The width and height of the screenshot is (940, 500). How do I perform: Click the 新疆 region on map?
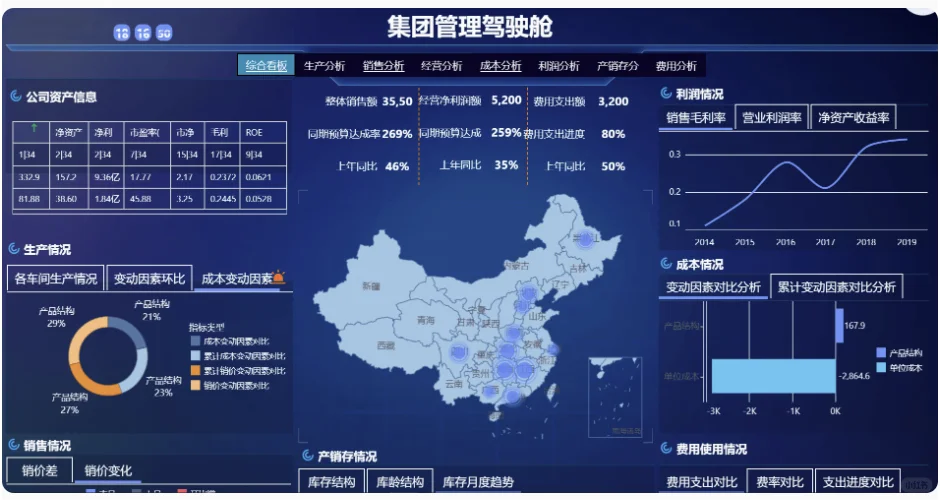370,286
